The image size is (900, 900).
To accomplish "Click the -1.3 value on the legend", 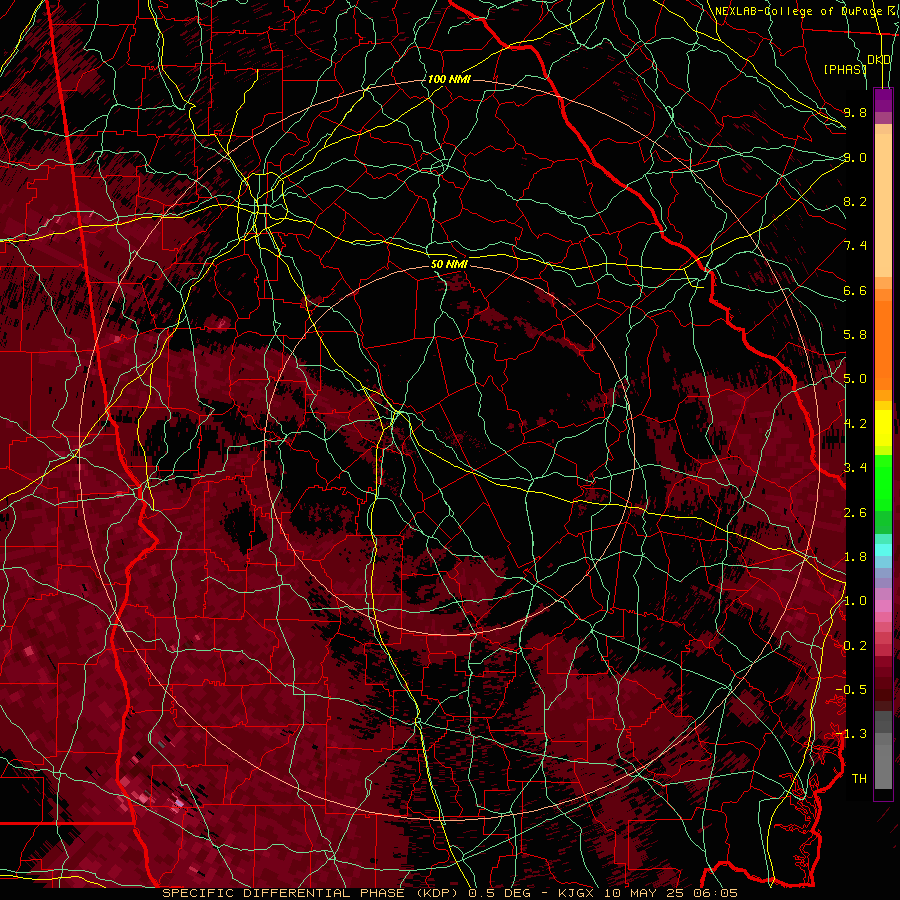I will click(851, 734).
